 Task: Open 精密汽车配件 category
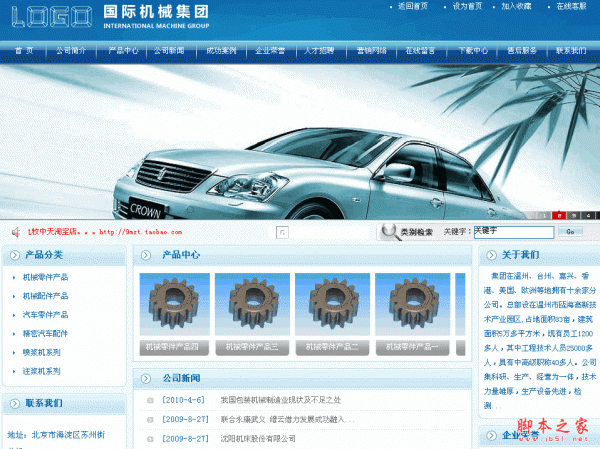(x=45, y=333)
